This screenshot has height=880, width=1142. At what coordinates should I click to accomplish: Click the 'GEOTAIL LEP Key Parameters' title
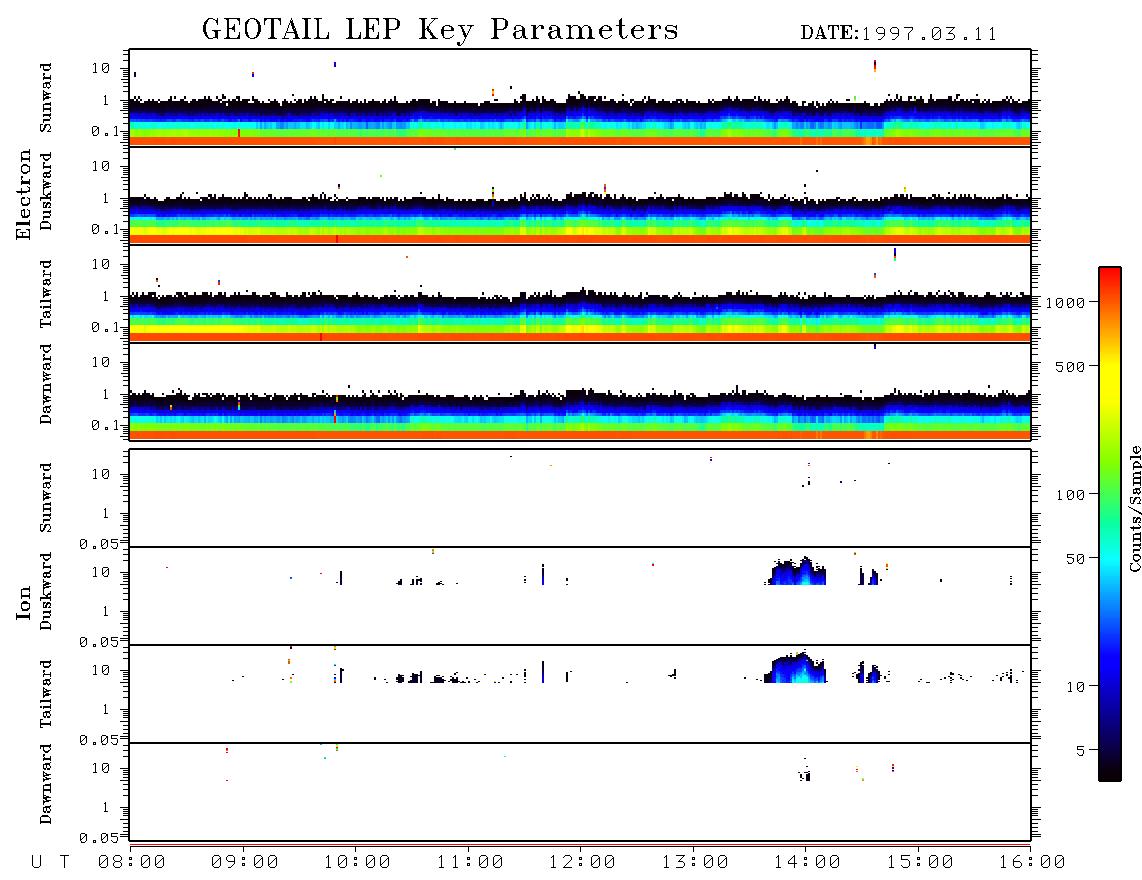click(440, 30)
